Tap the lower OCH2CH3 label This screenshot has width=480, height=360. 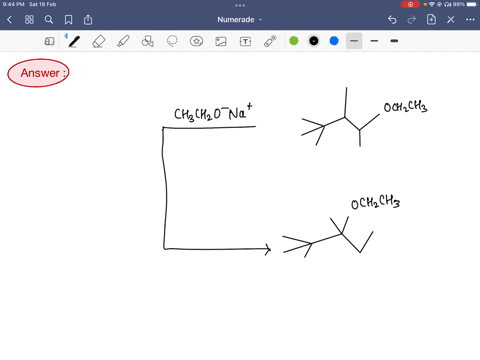pyautogui.click(x=375, y=202)
